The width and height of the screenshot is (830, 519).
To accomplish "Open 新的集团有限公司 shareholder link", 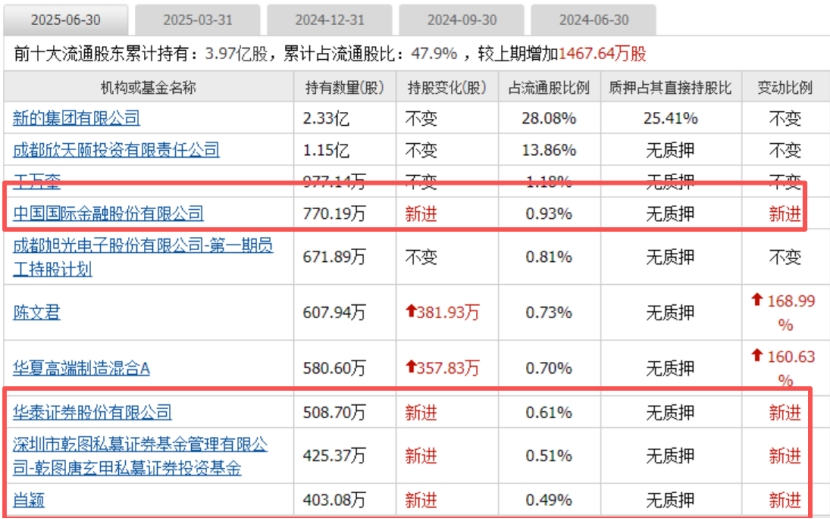I will (x=76, y=118).
